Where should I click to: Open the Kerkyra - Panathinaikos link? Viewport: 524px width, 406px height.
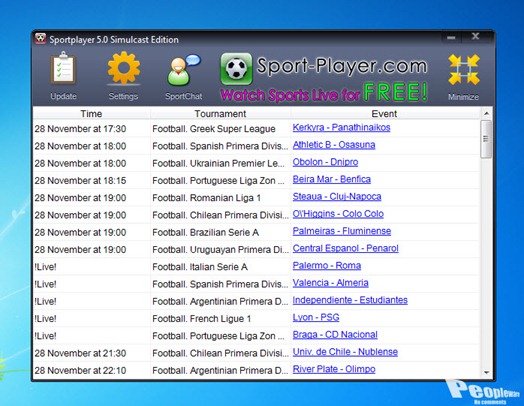click(x=341, y=128)
